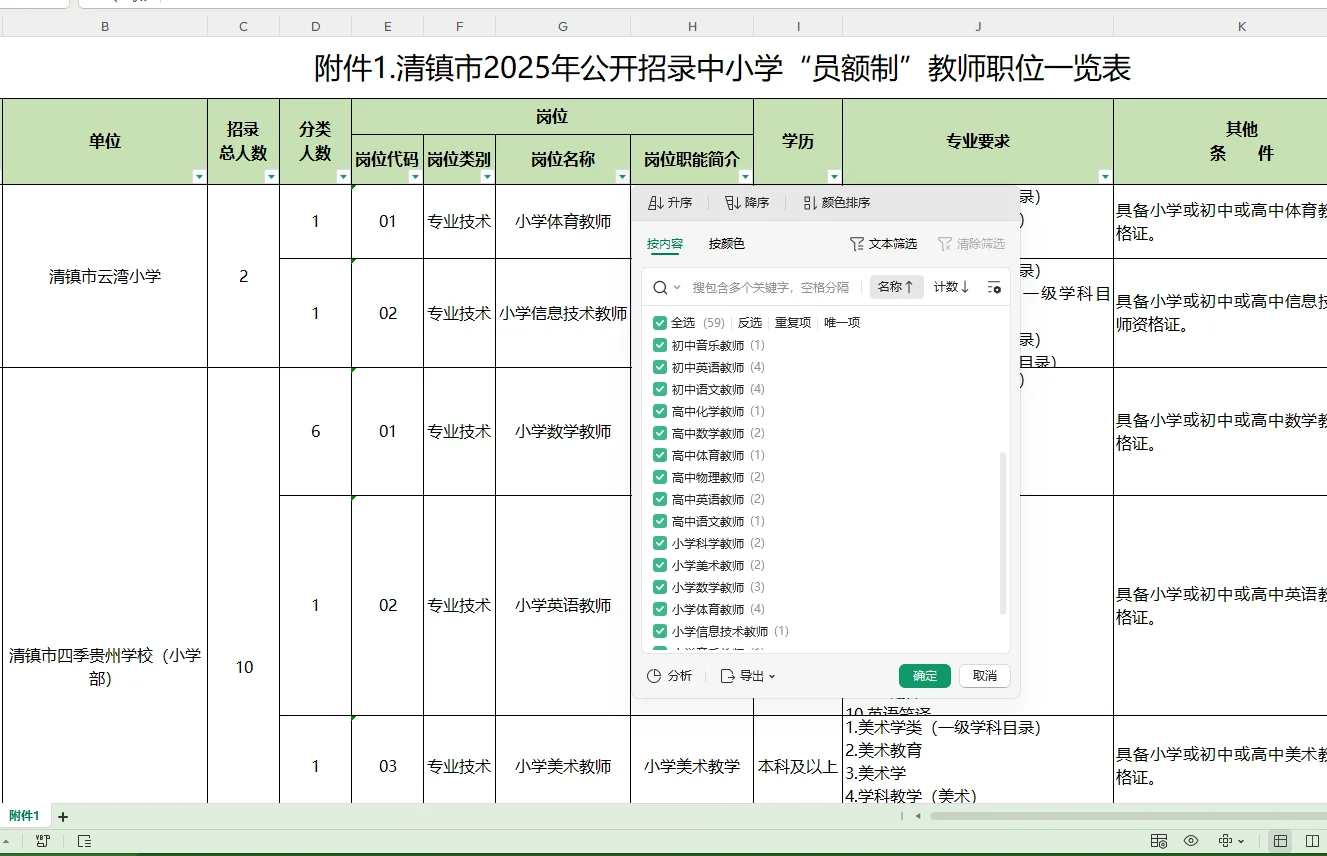This screenshot has height=856, width=1327.
Task: Open the 学历 column filter dropdown
Action: [834, 176]
